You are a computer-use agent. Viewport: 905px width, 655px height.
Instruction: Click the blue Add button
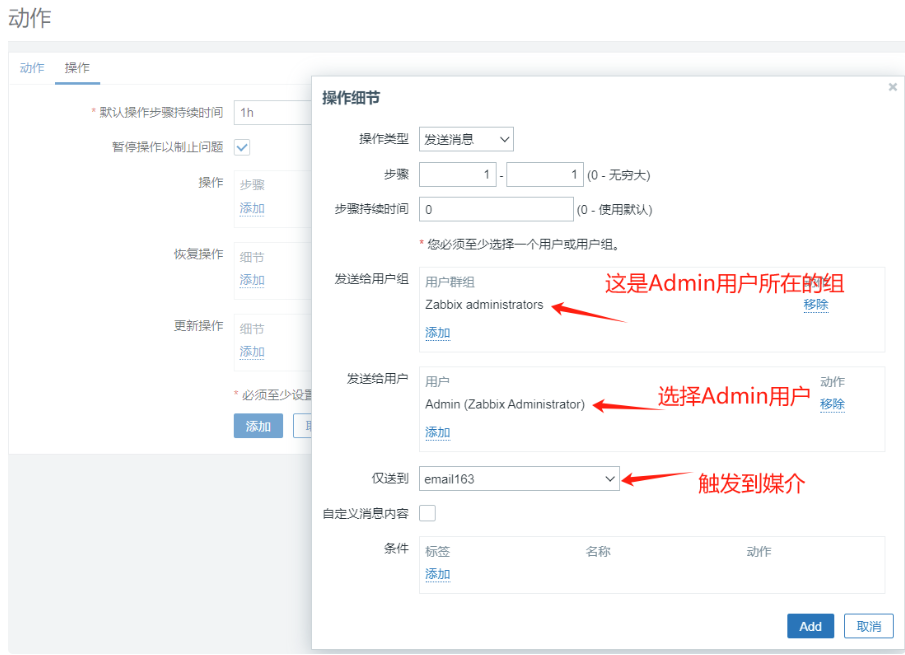(x=810, y=626)
